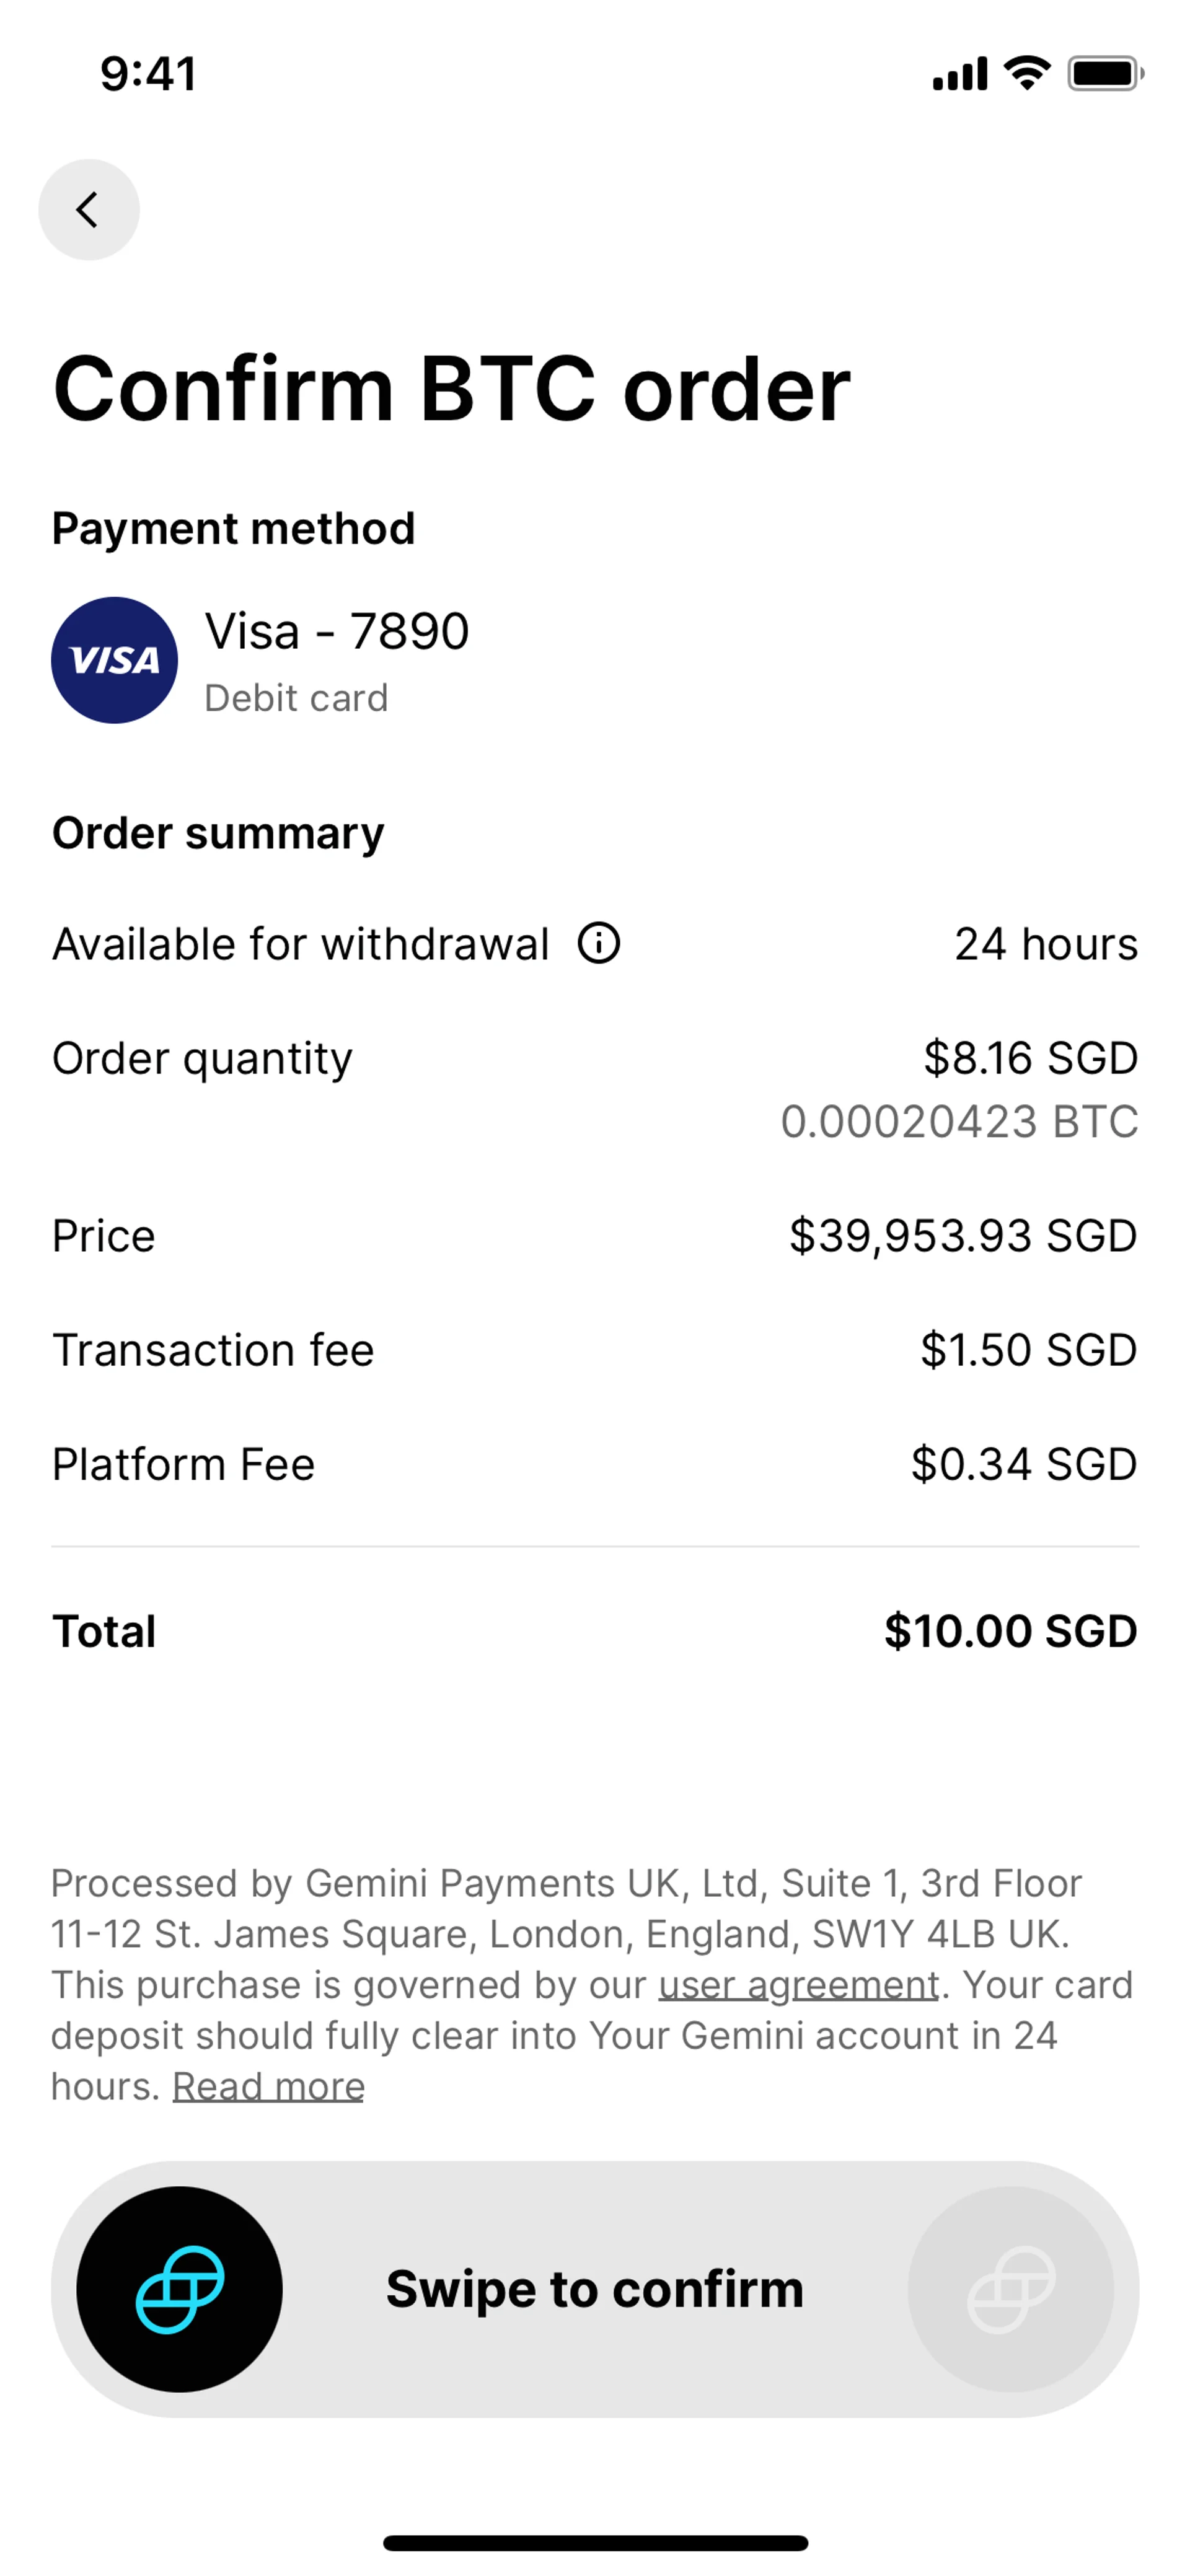This screenshot has height=2576, width=1190.
Task: Open the withdrawal availability info icon
Action: (599, 943)
